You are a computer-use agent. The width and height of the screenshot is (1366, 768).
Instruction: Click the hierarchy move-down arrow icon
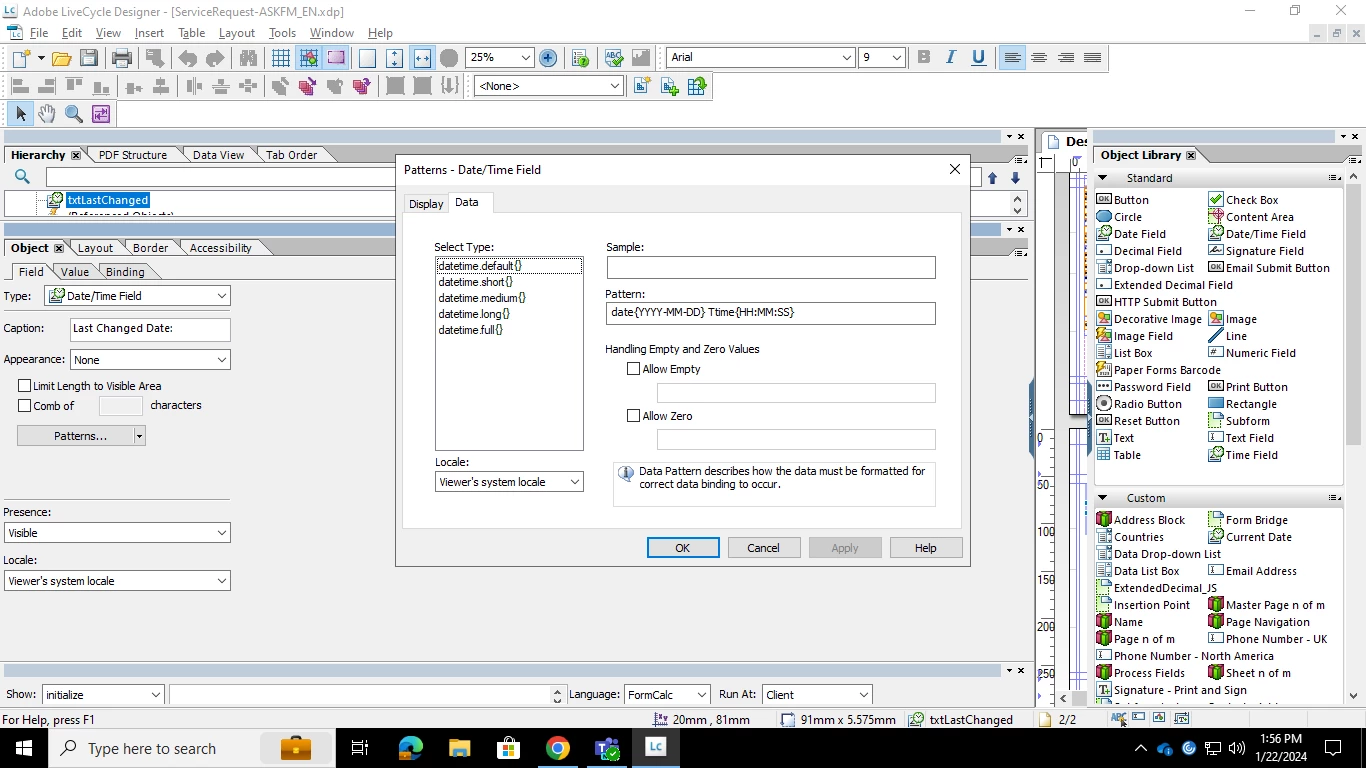(x=1015, y=178)
